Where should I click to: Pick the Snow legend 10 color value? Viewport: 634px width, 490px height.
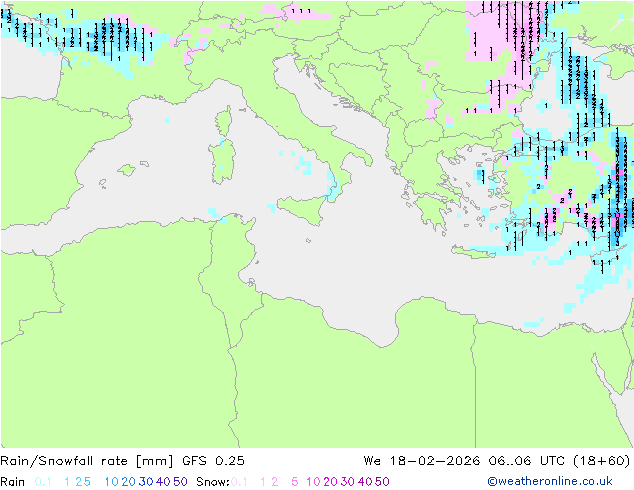click(x=313, y=482)
